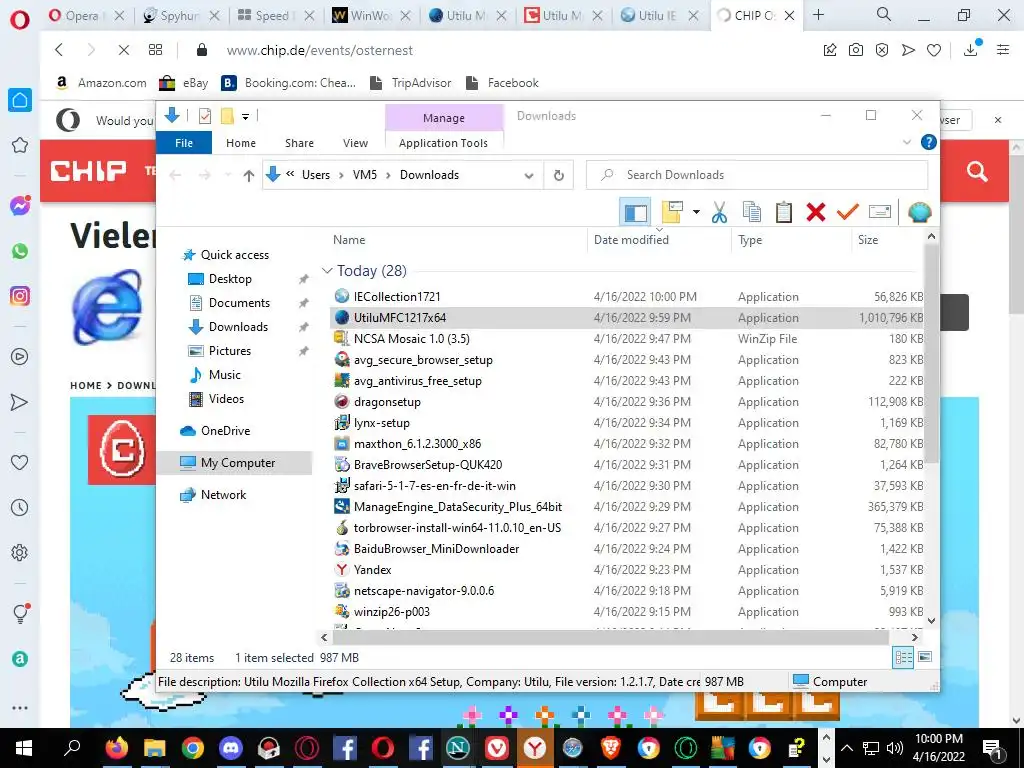Add page to bookmarks heart icon
The image size is (1024, 768).
[934, 50]
